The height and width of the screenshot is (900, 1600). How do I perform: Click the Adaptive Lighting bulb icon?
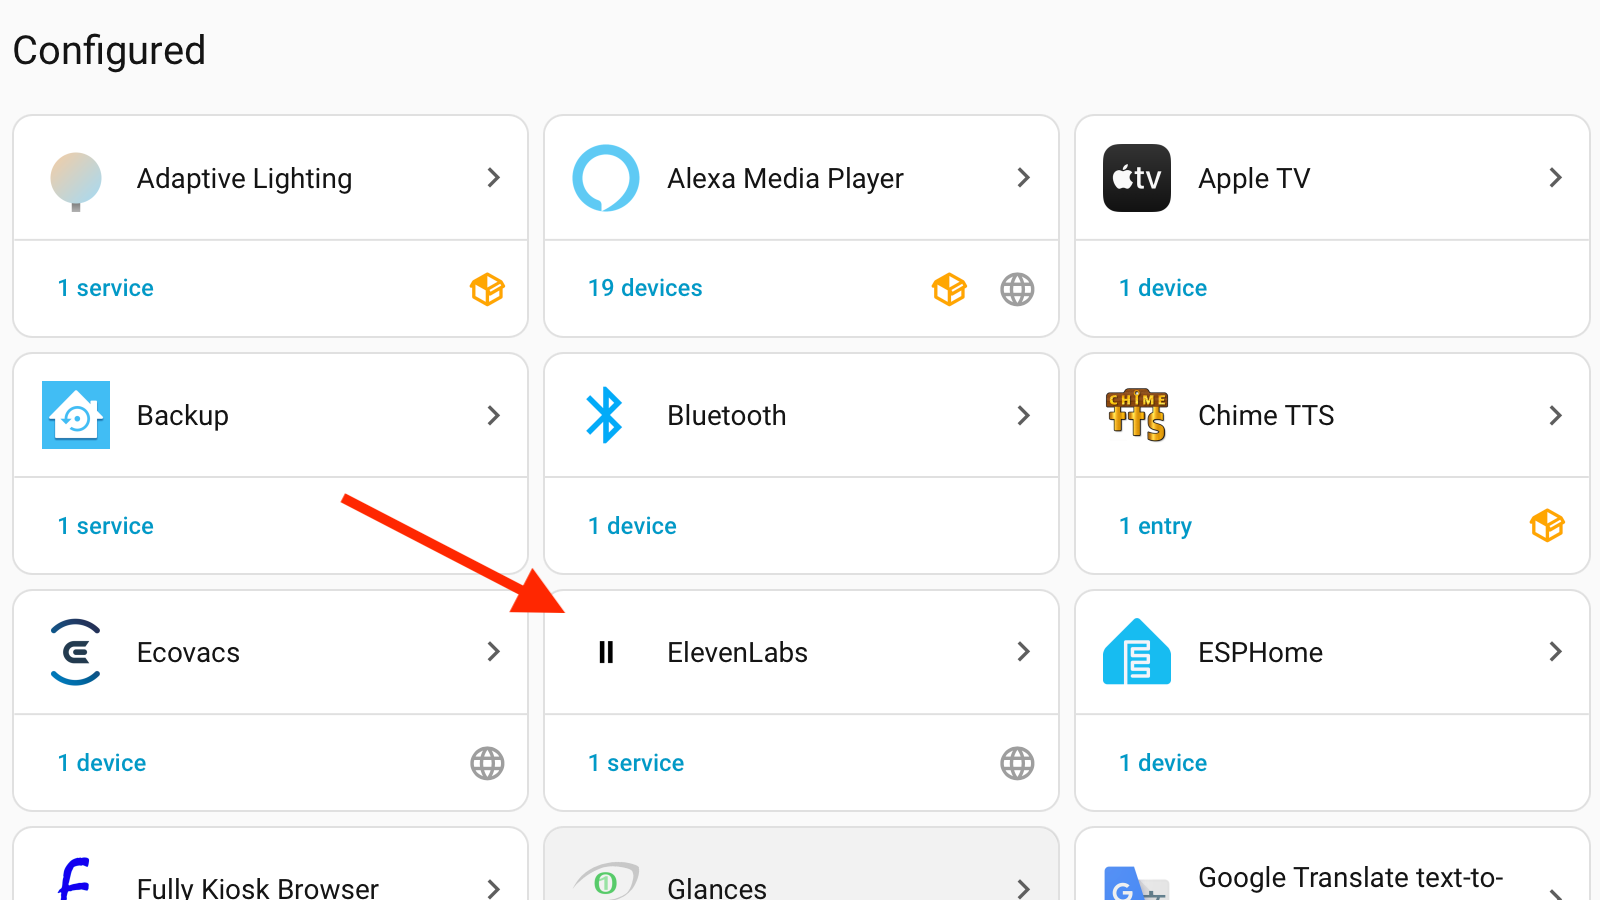click(76, 180)
